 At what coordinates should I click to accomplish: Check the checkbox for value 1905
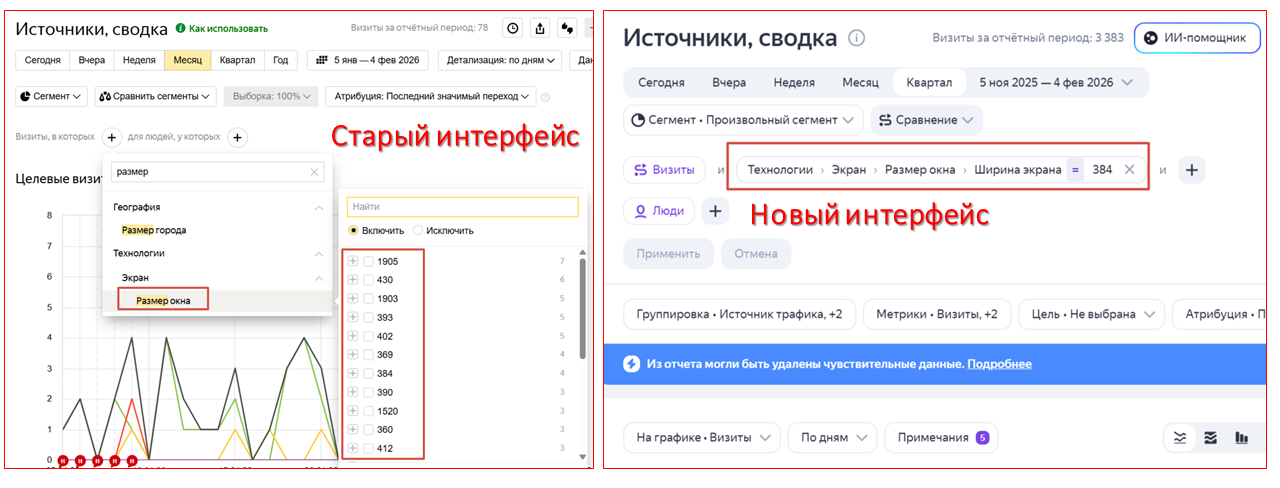(x=369, y=261)
